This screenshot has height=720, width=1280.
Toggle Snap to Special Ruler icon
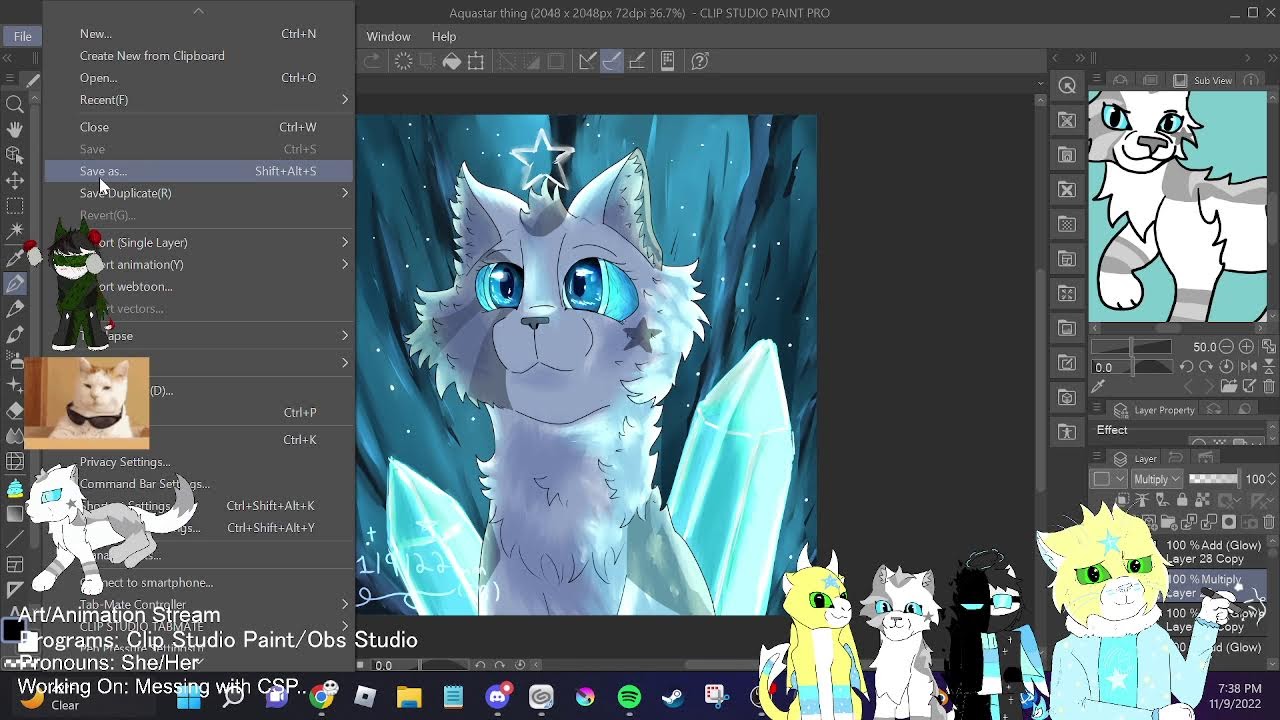612,61
